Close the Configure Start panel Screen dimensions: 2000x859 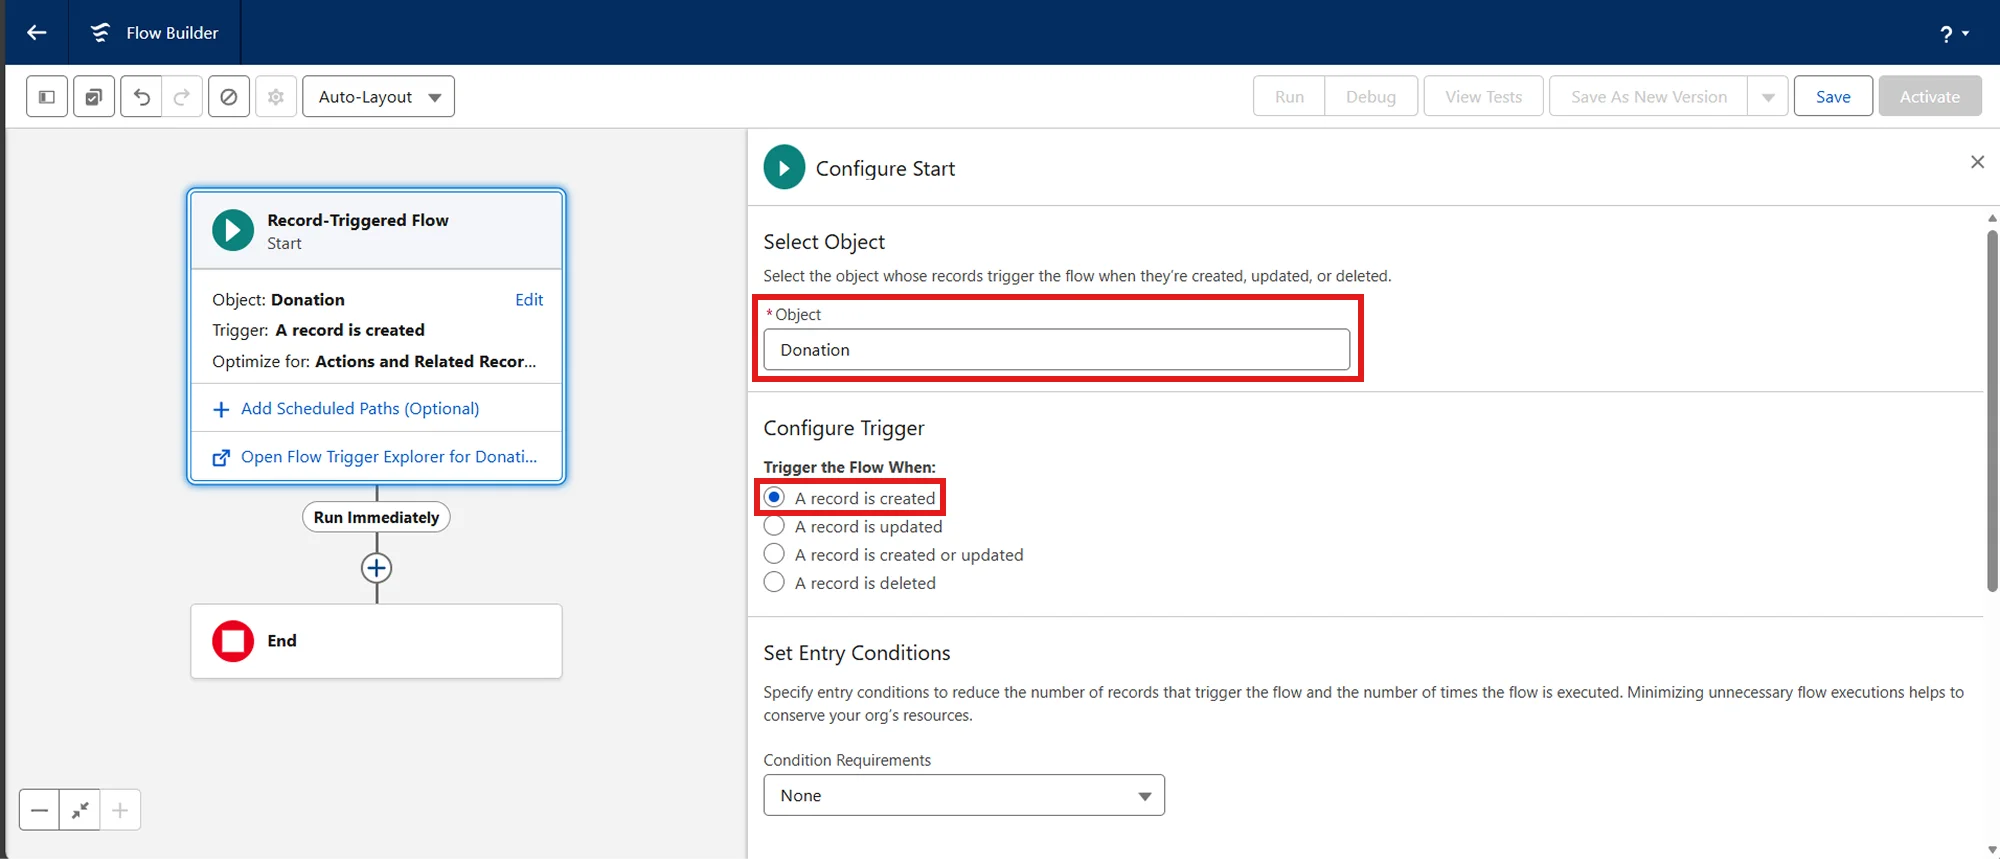point(1977,162)
